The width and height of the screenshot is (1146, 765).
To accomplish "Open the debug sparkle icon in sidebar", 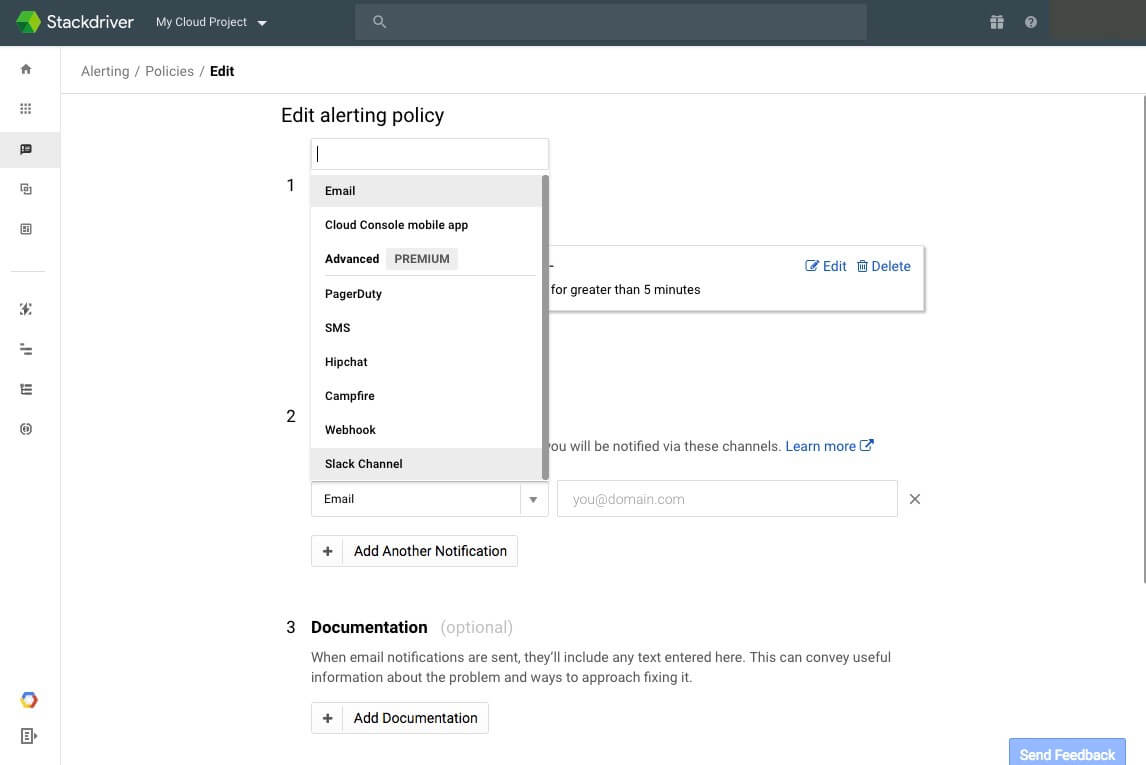I will click(26, 309).
